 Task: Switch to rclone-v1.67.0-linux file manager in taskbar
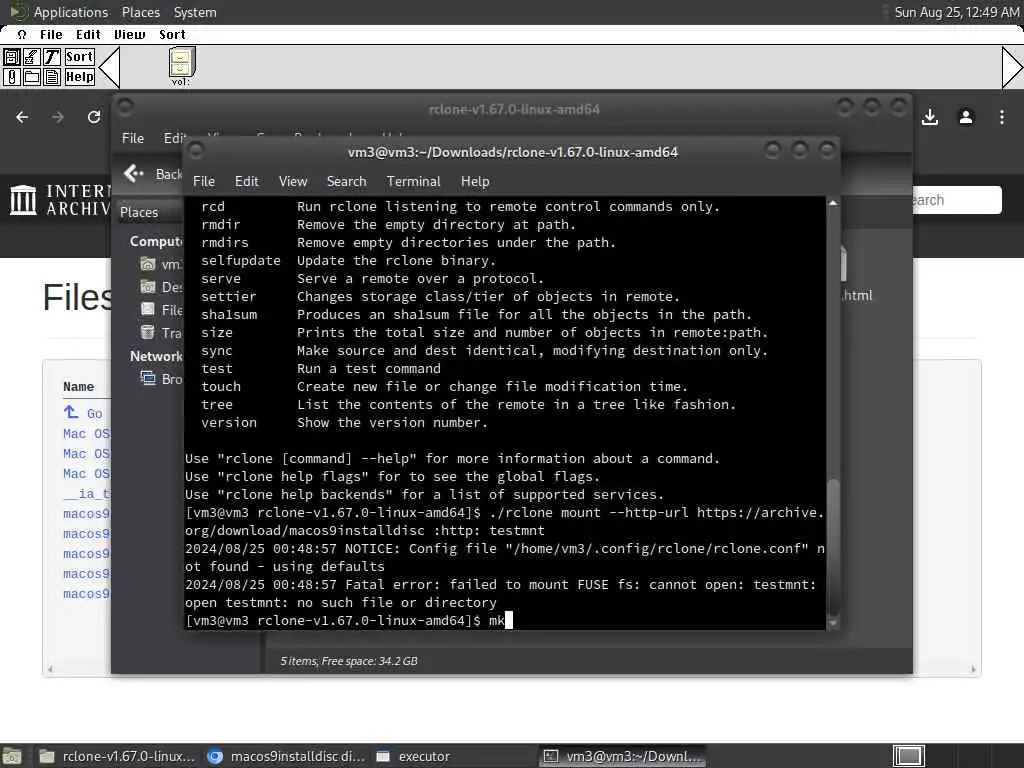pyautogui.click(x=117, y=756)
